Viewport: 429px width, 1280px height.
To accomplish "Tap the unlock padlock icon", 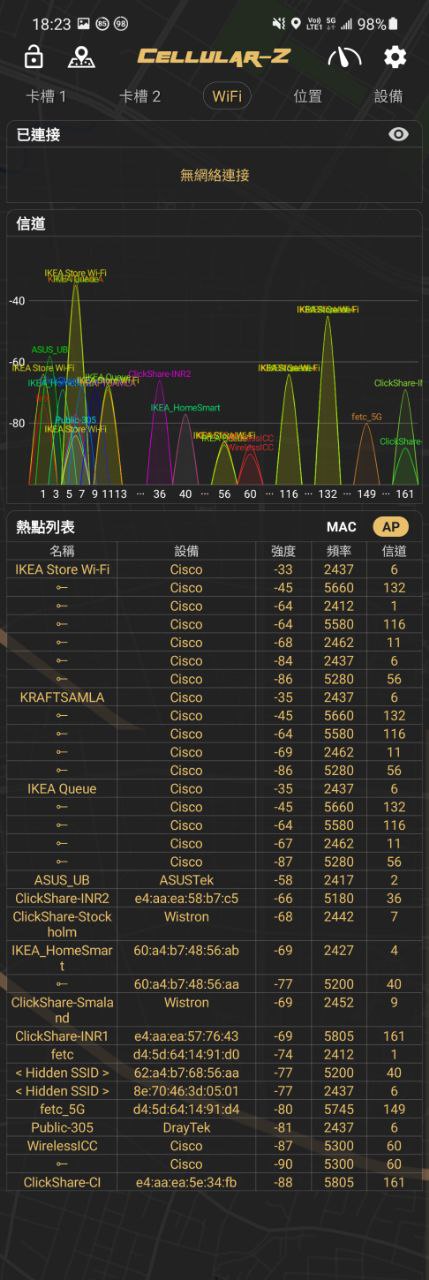I will click(x=34, y=57).
